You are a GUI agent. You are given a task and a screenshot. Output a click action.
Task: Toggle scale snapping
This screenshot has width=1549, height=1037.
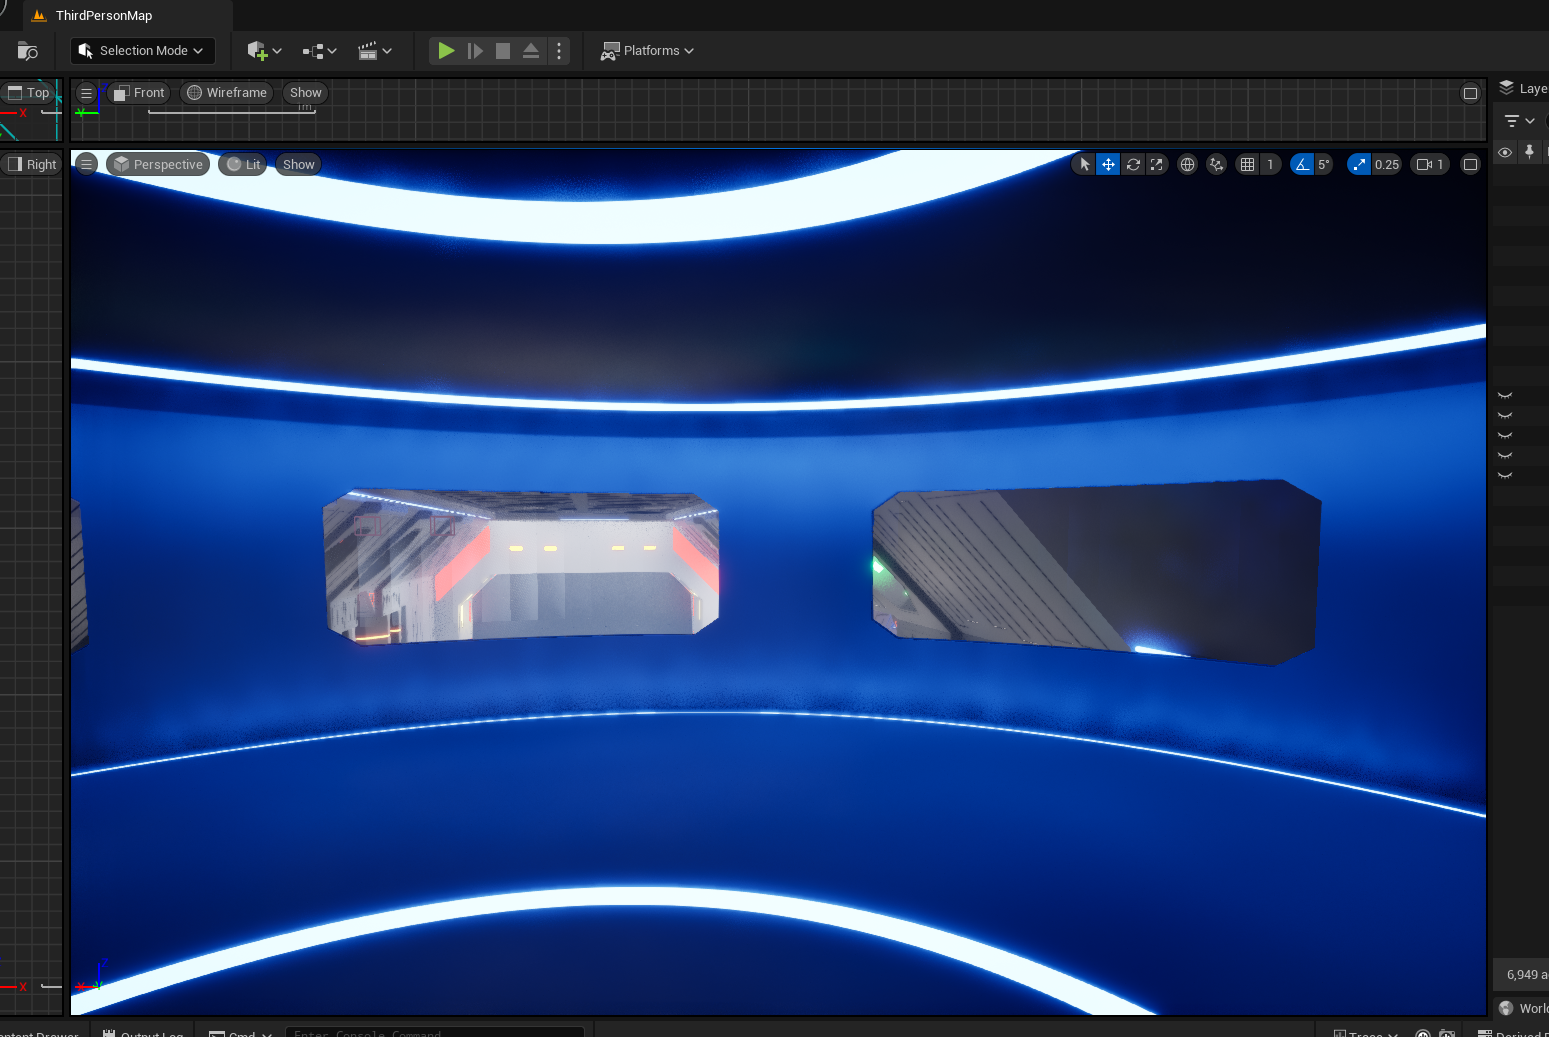(1359, 165)
